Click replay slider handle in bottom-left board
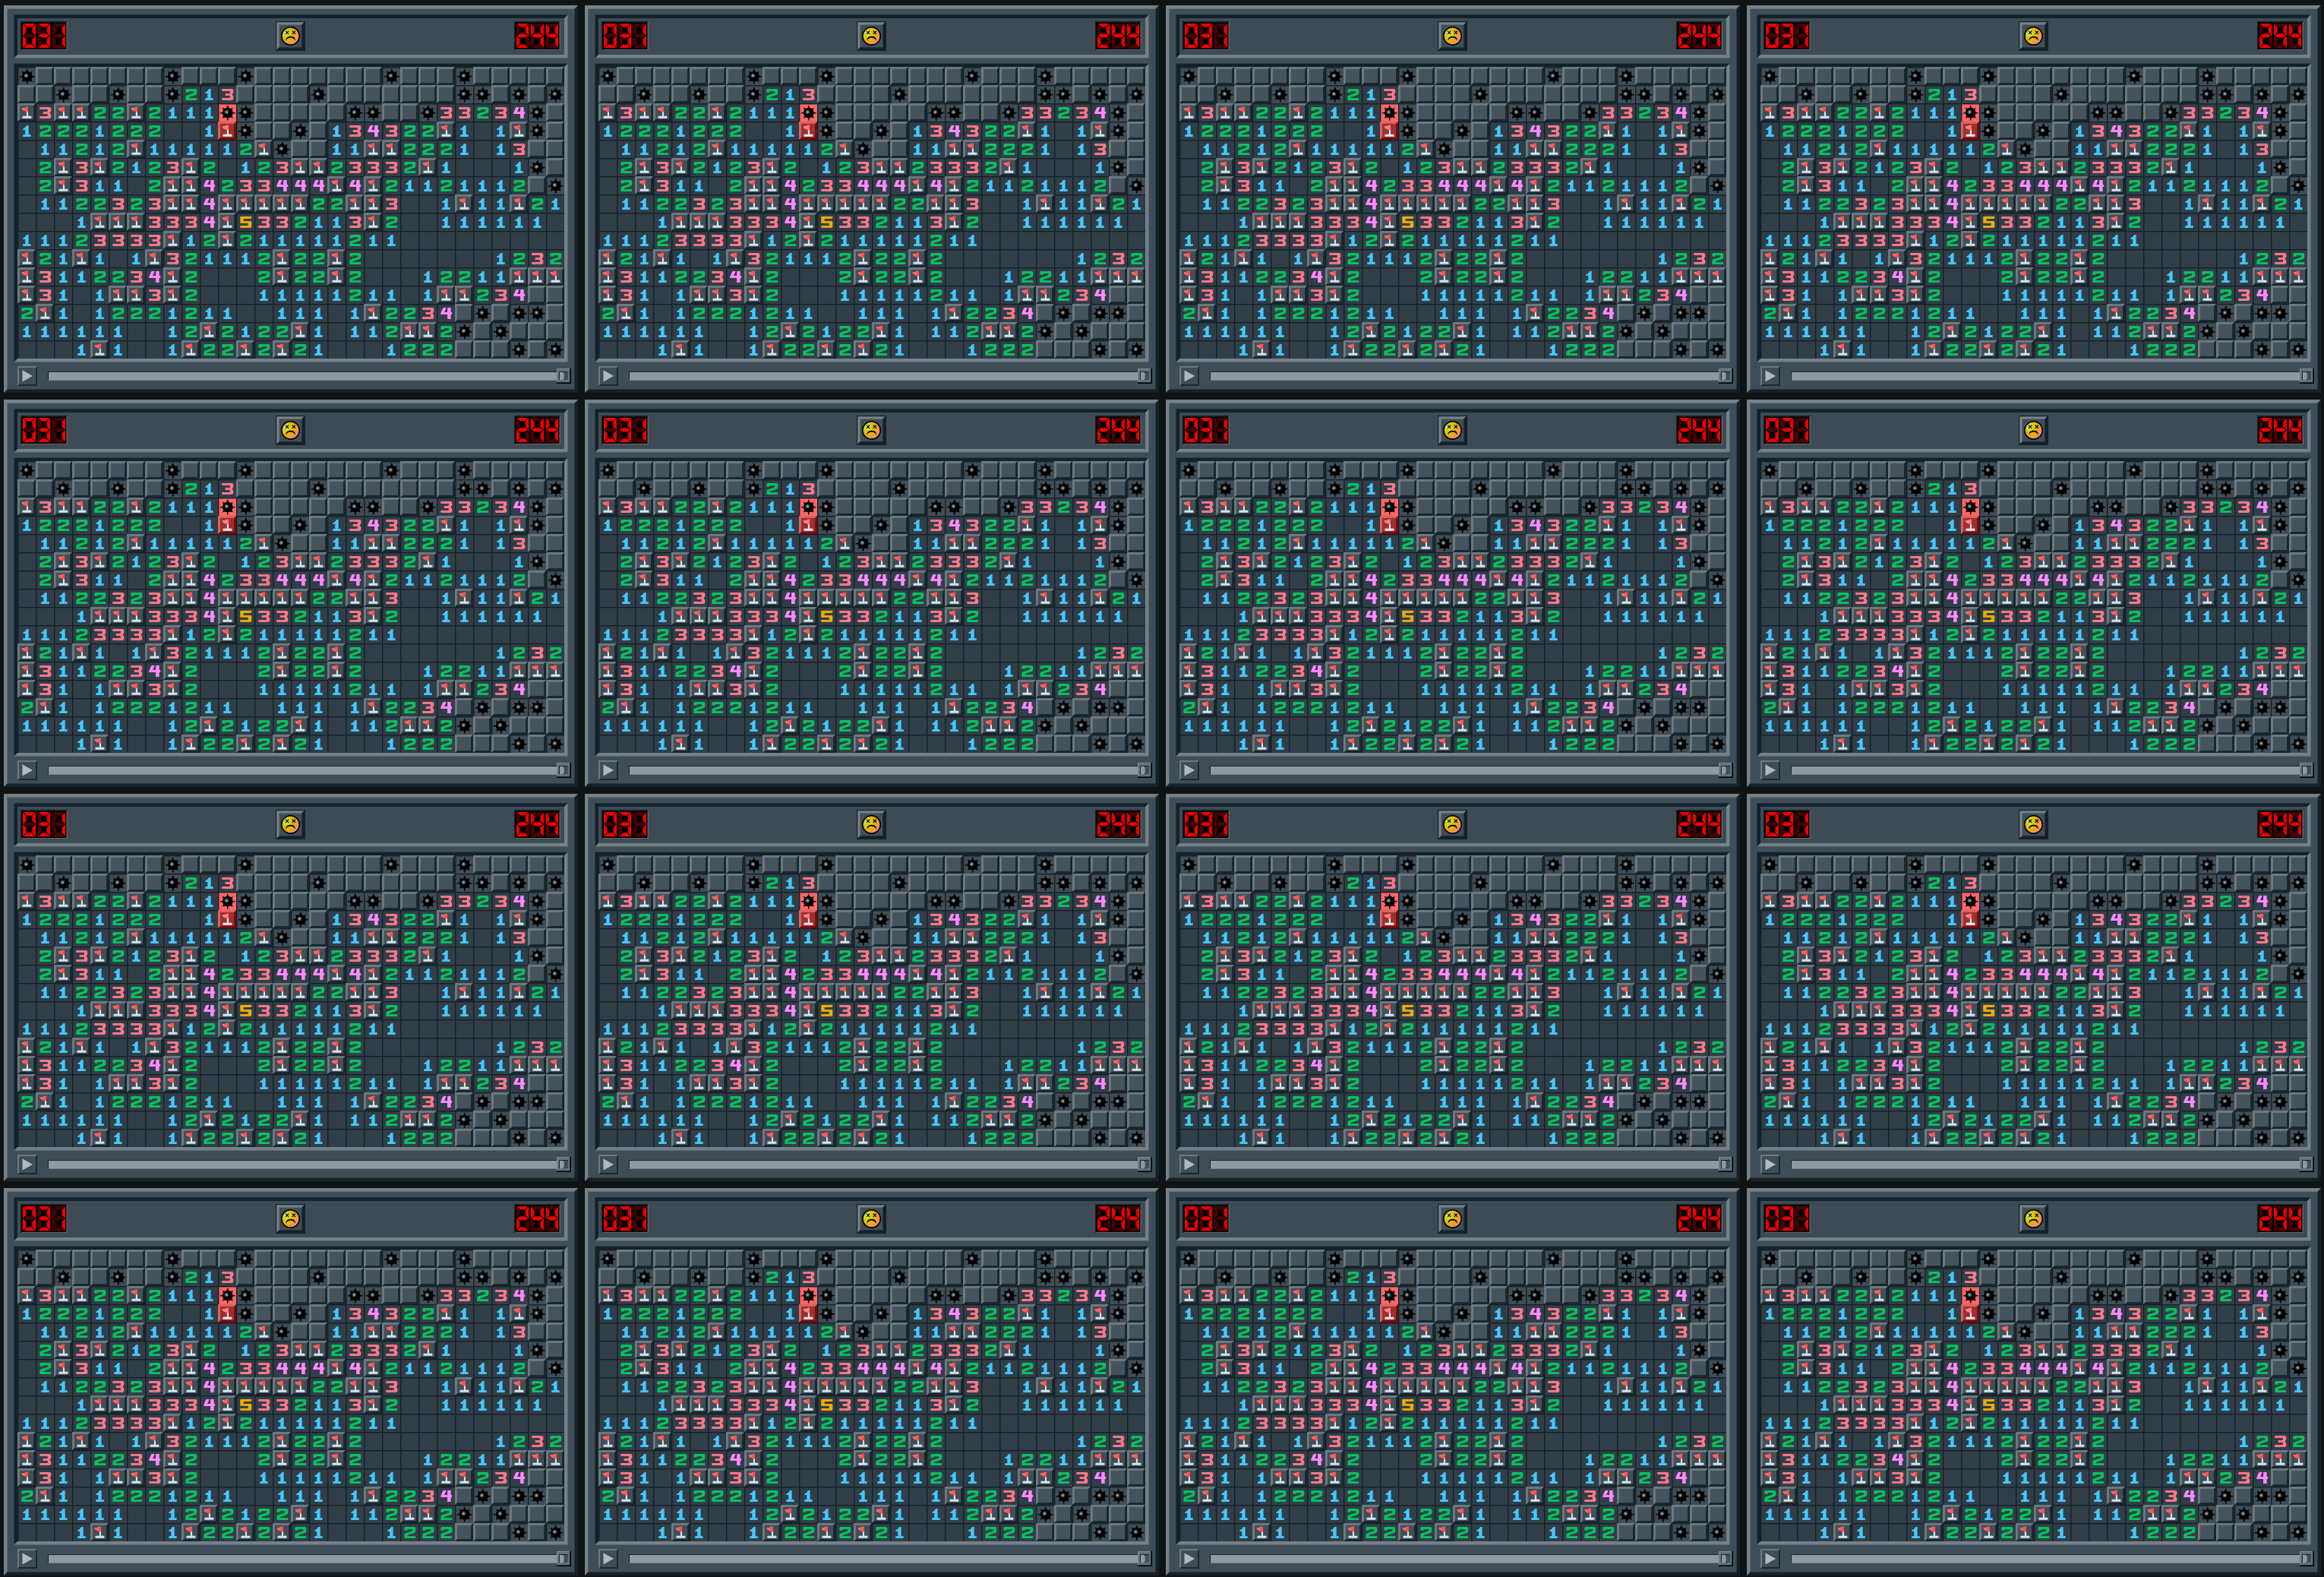2324x1577 pixels. pos(563,1558)
